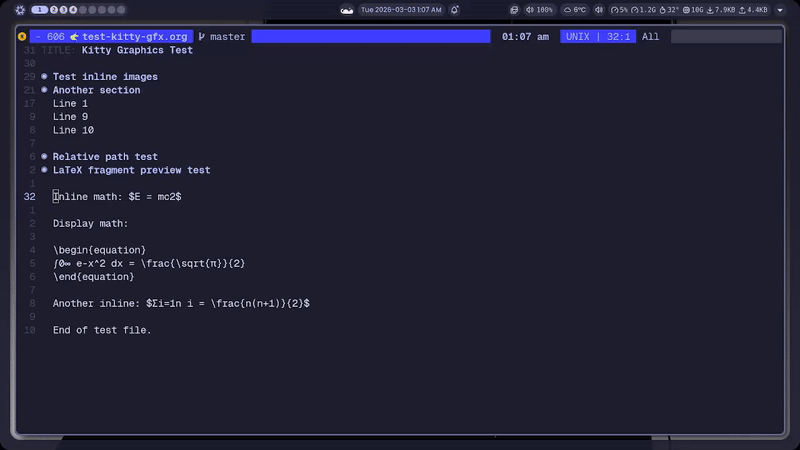800x450 pixels.
Task: Click the notification bell icon
Action: click(454, 10)
